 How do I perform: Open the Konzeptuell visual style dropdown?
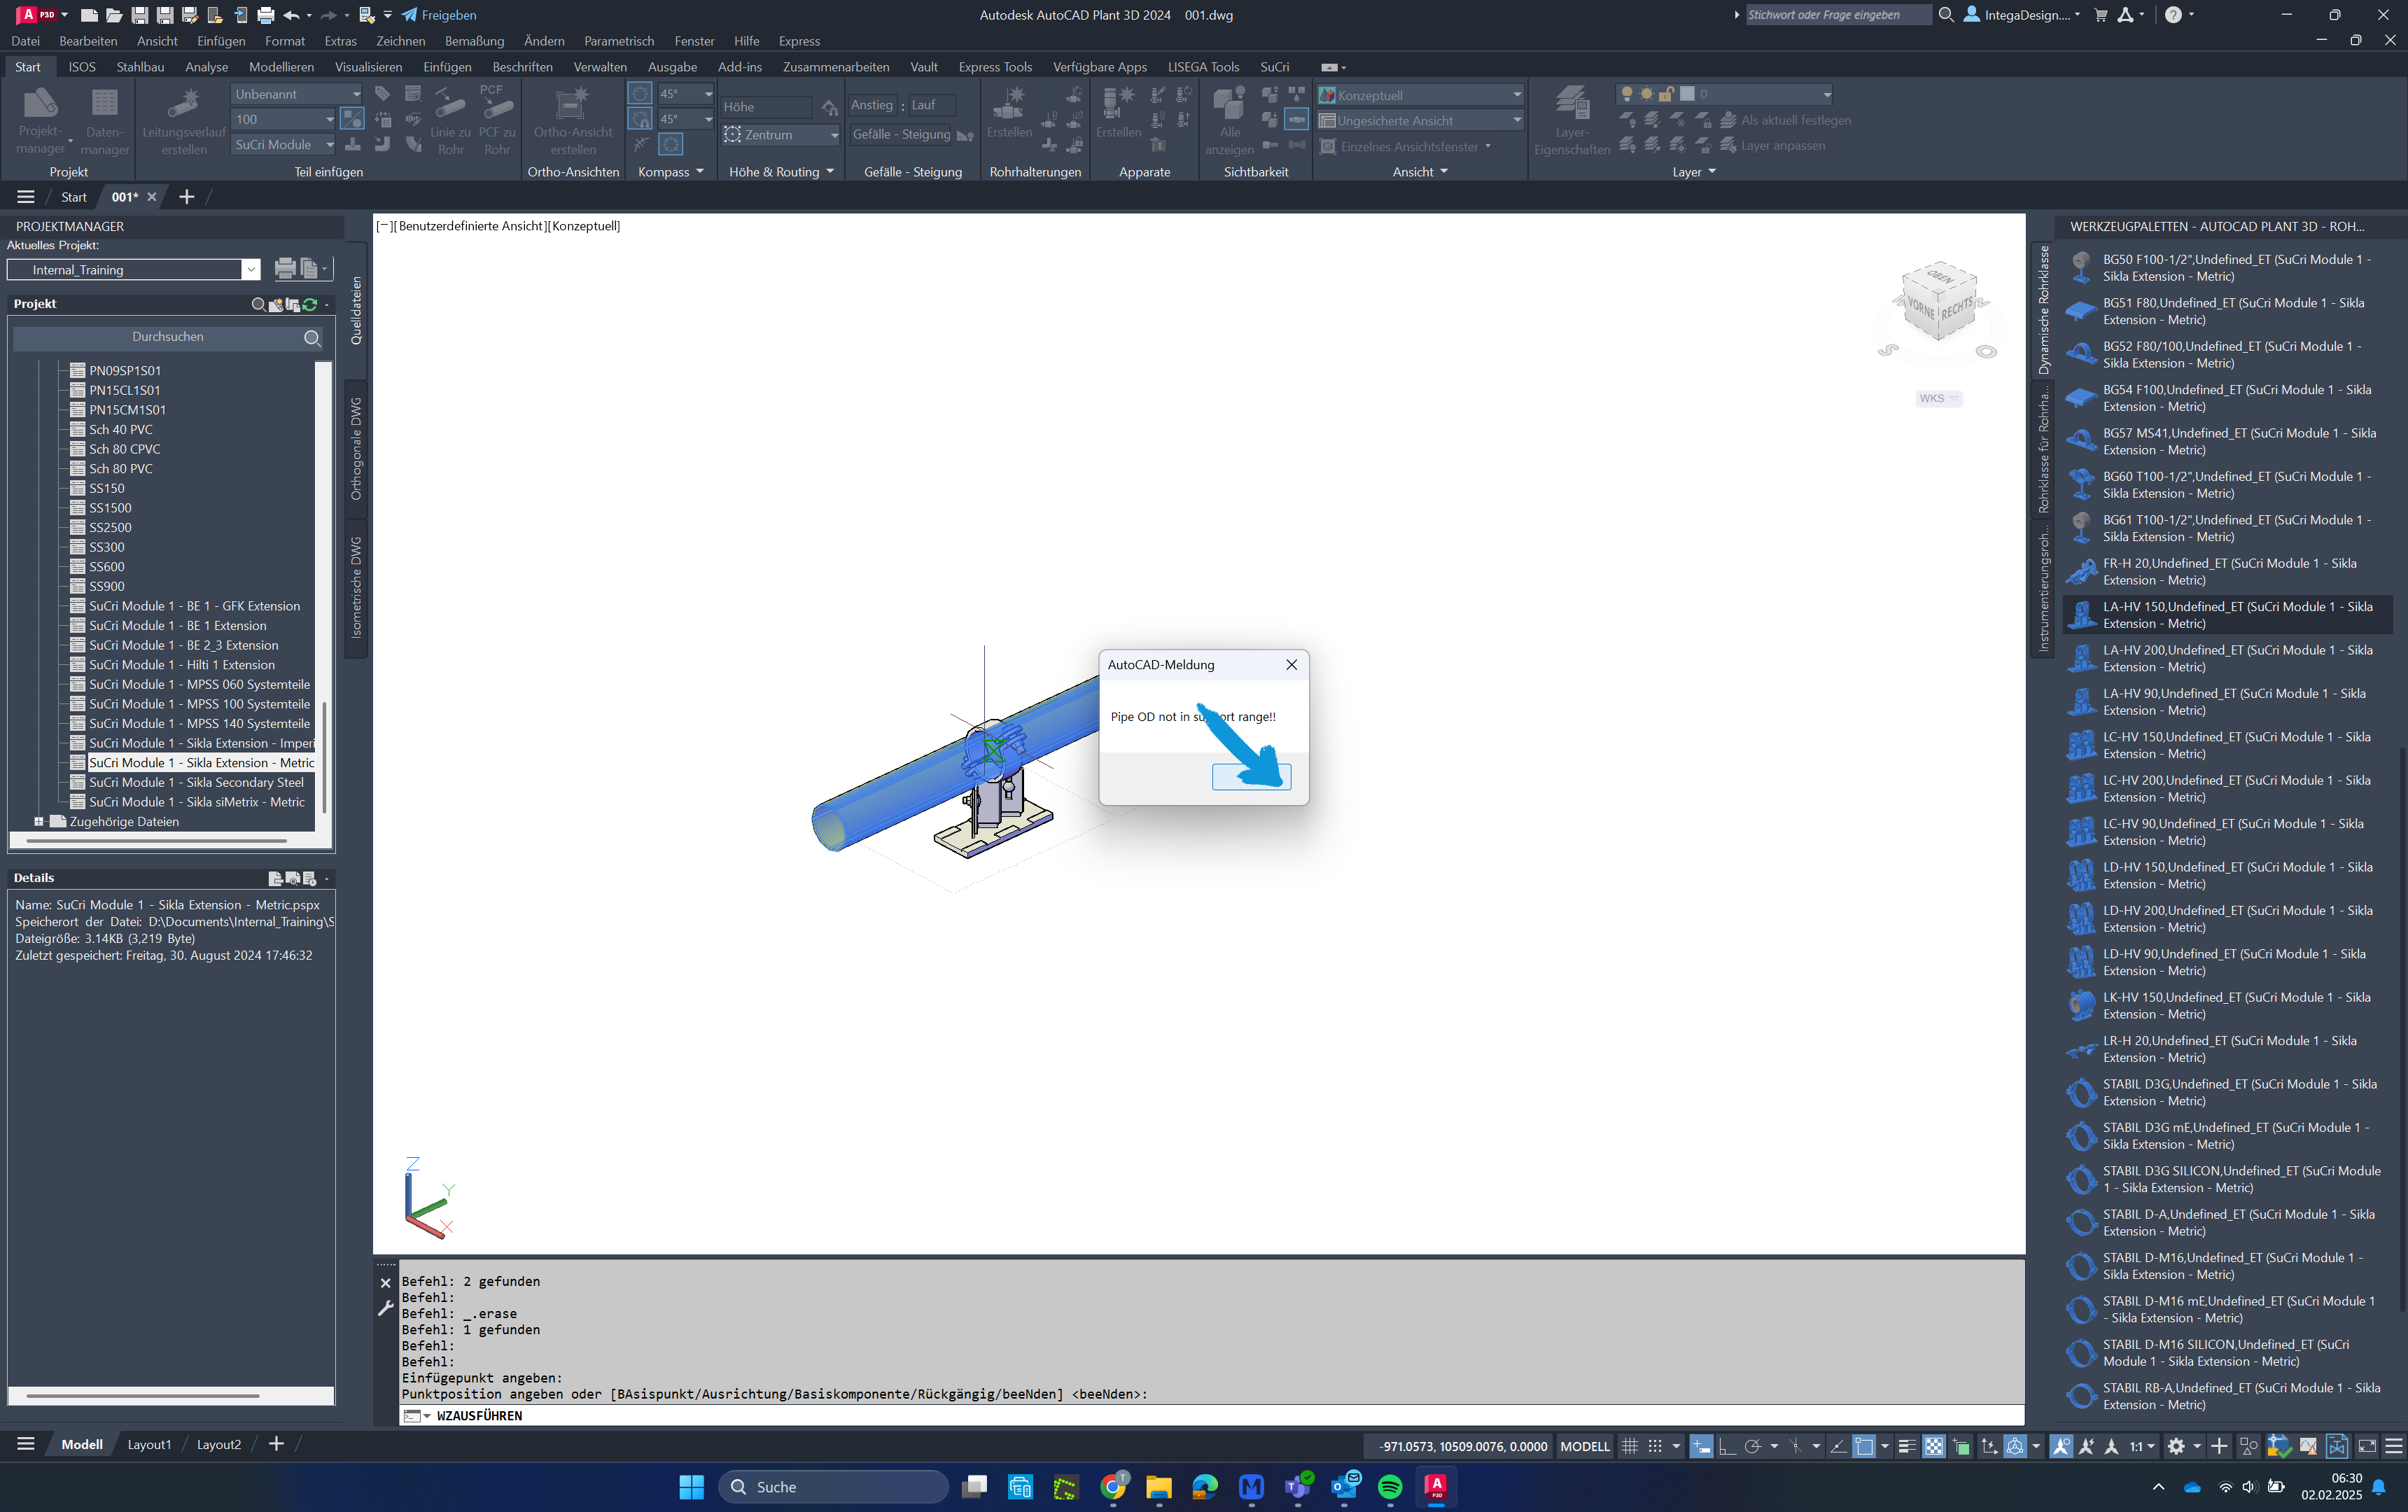1419,95
